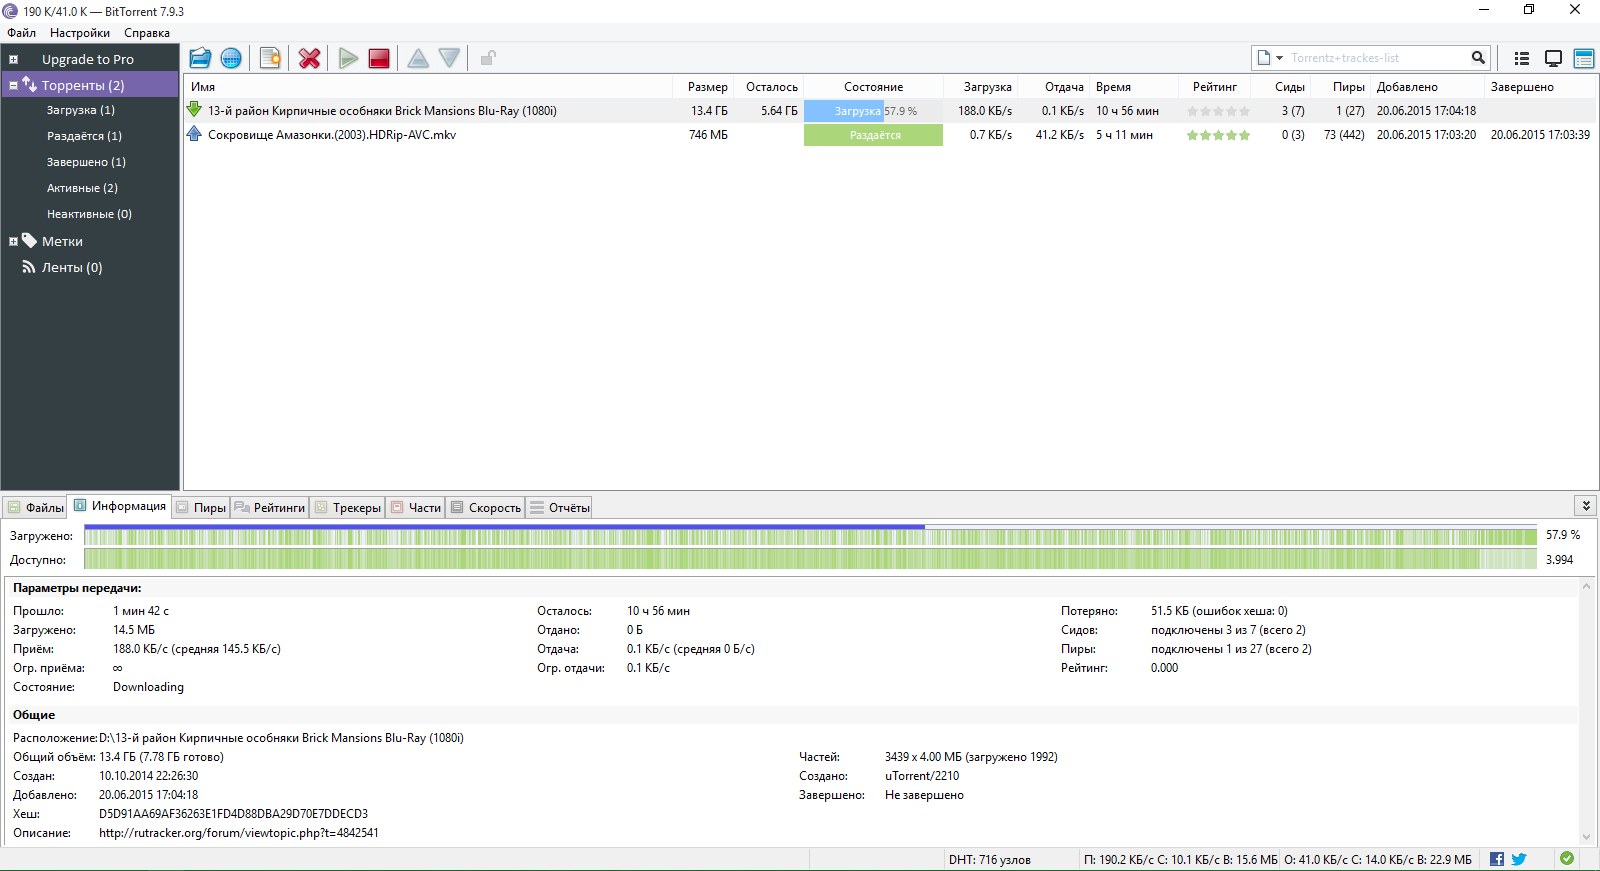Sort by Состояние column header
Screen dimensions: 1600x871
[x=873, y=87]
